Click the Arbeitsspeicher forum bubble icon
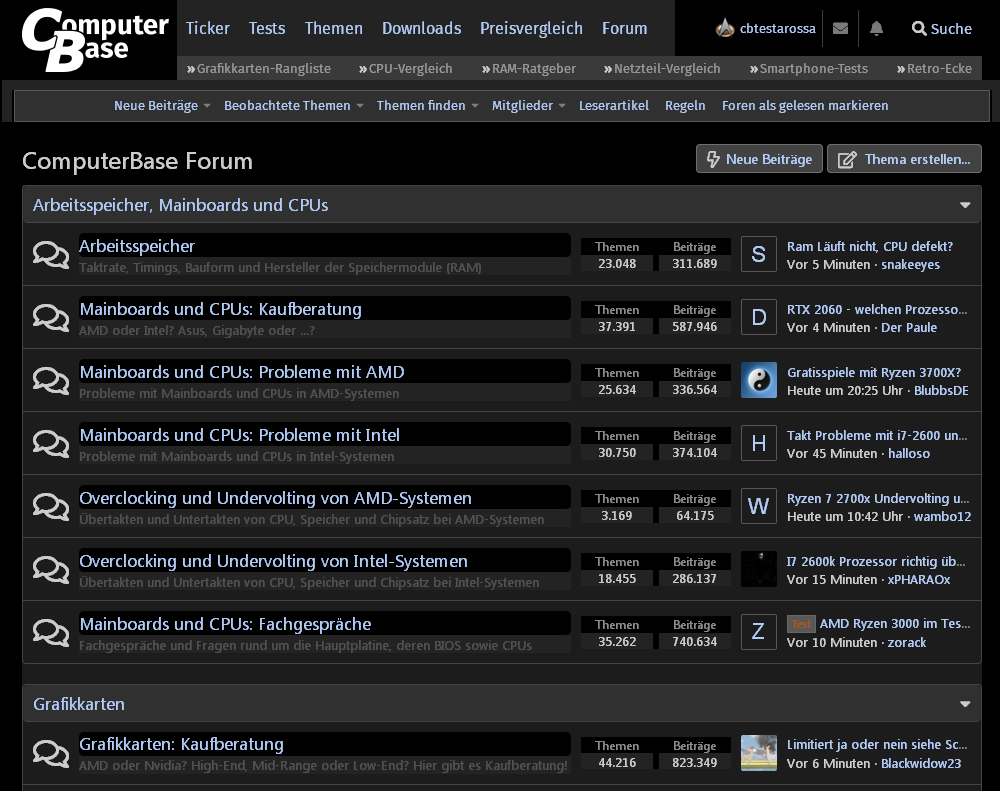Screen dimensions: 1000x791 51,255
